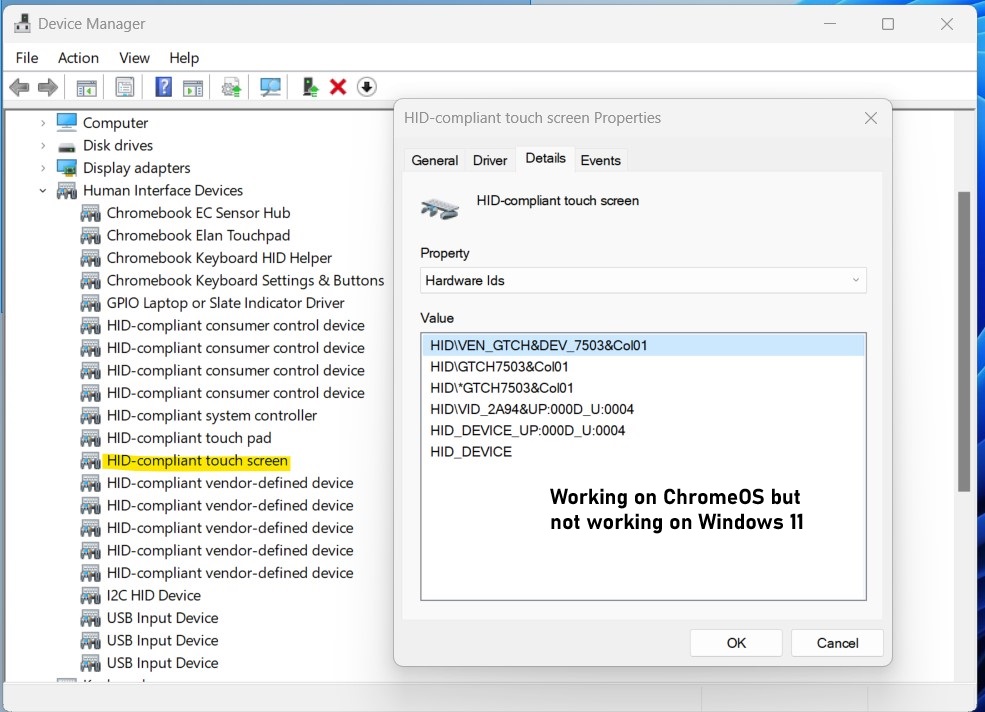This screenshot has width=985, height=712.
Task: Open the File menu
Action: pyautogui.click(x=27, y=58)
